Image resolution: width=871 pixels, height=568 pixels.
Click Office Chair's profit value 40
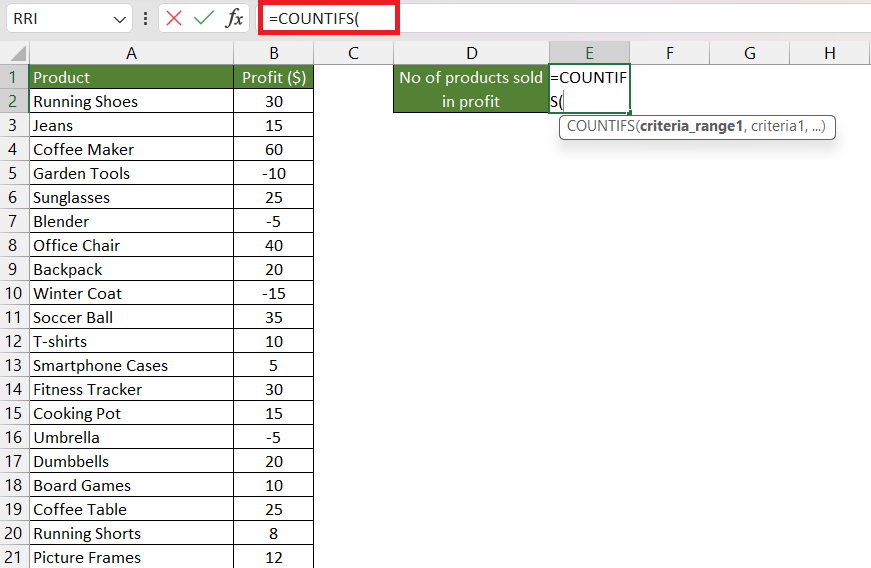click(x=274, y=245)
